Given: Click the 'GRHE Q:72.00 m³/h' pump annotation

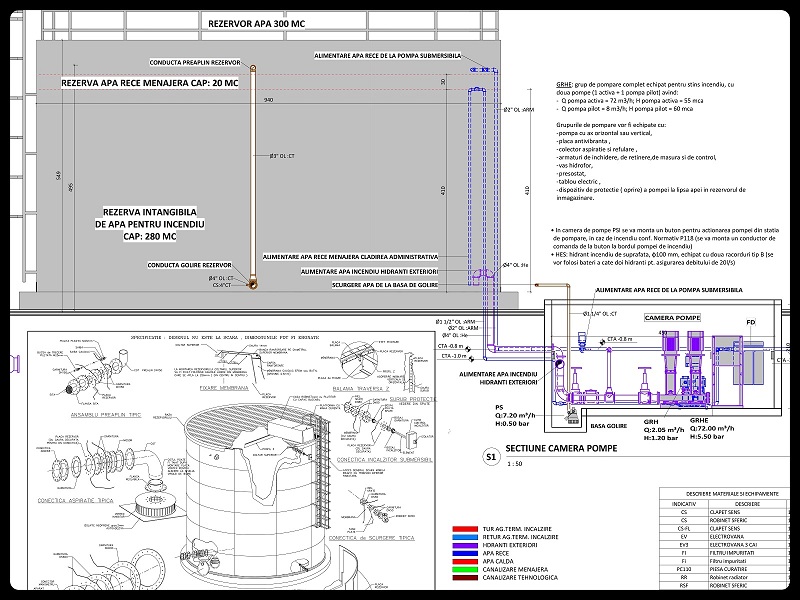Looking at the screenshot, I should [x=712, y=429].
